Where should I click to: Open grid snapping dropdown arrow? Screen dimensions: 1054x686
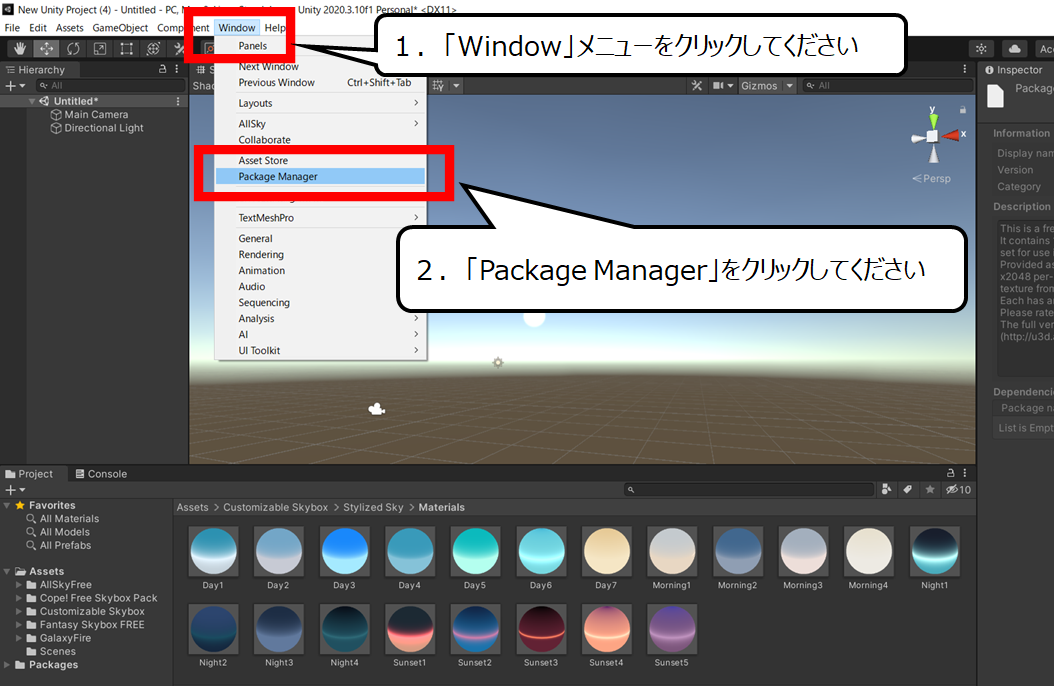coord(456,85)
